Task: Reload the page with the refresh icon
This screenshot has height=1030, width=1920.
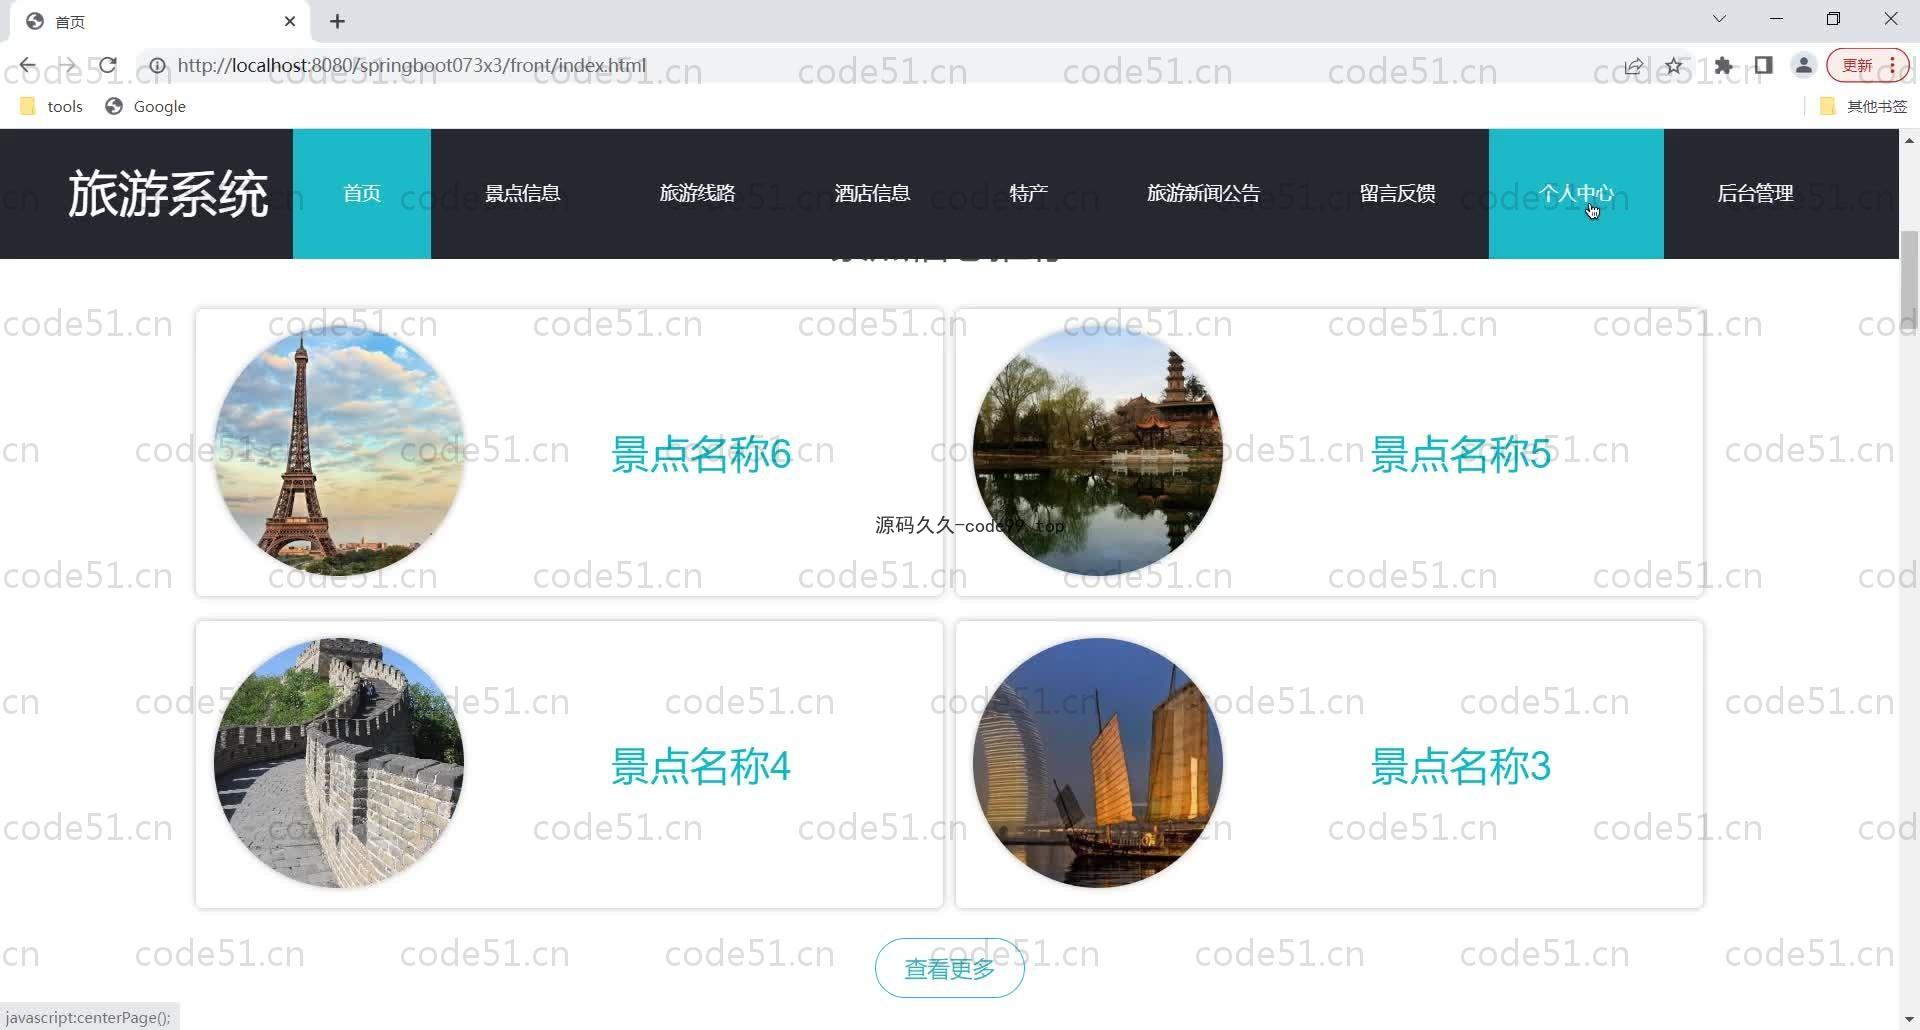Action: (108, 66)
